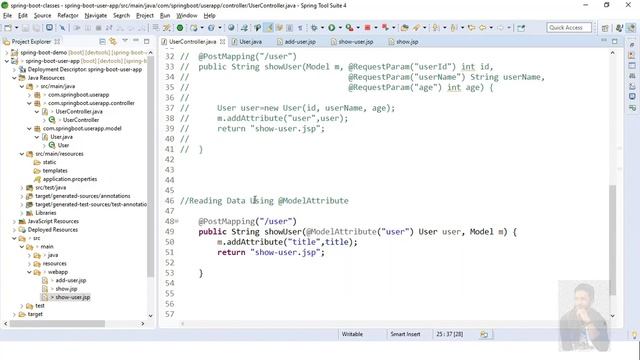Viewport: 640px width, 360px height.
Task: Collapse the spring-boot-user-app project
Action: pos(7,61)
